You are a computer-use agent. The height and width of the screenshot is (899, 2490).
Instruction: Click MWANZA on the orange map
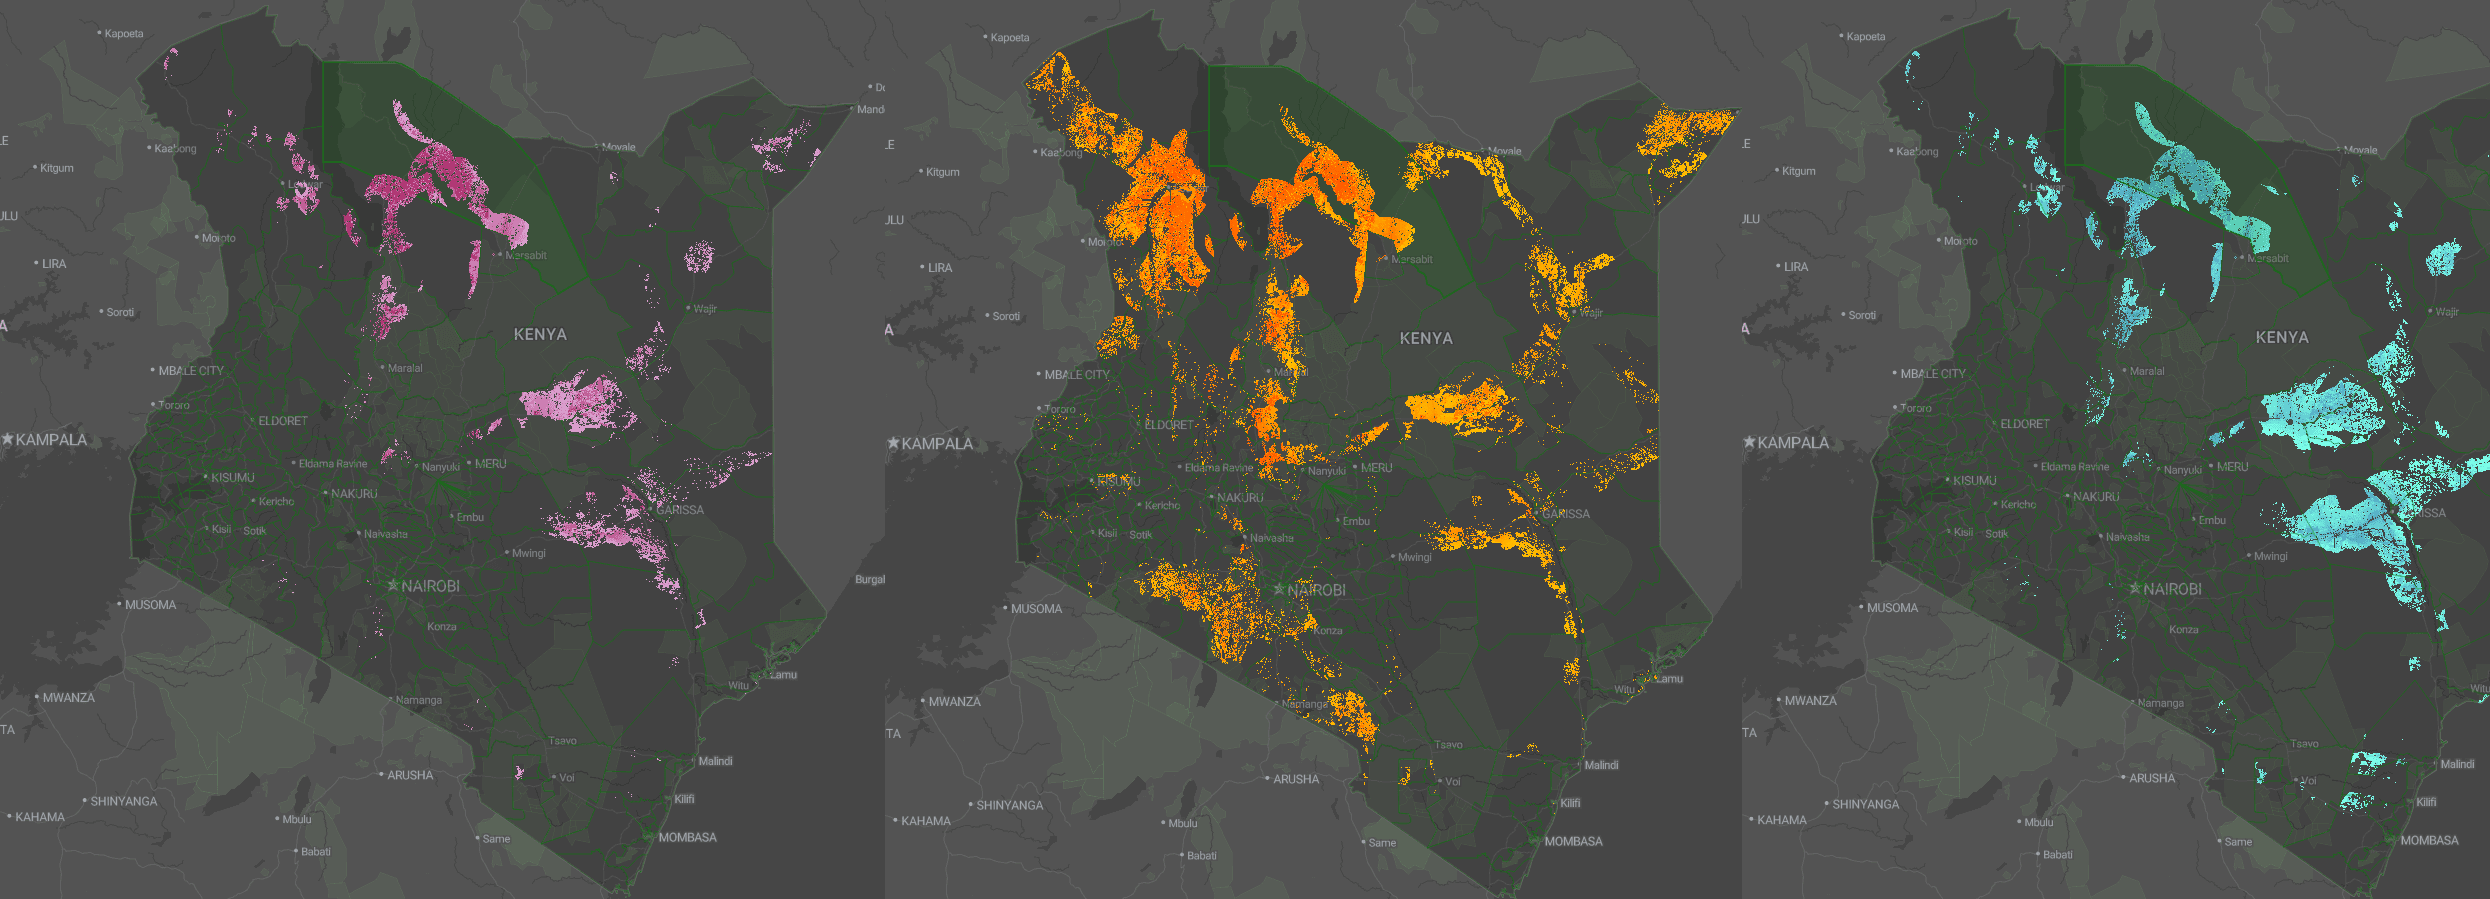955,702
